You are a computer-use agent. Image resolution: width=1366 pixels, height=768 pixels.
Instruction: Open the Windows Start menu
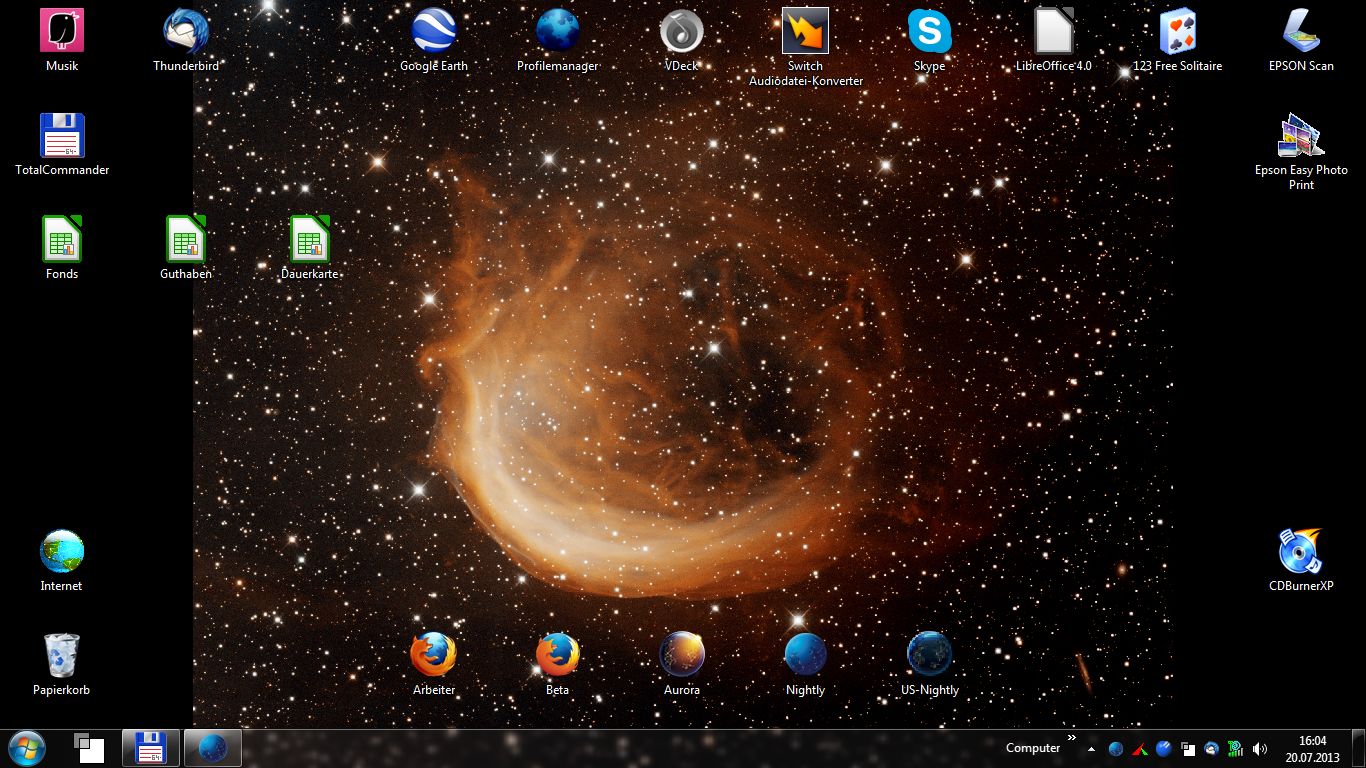point(26,748)
